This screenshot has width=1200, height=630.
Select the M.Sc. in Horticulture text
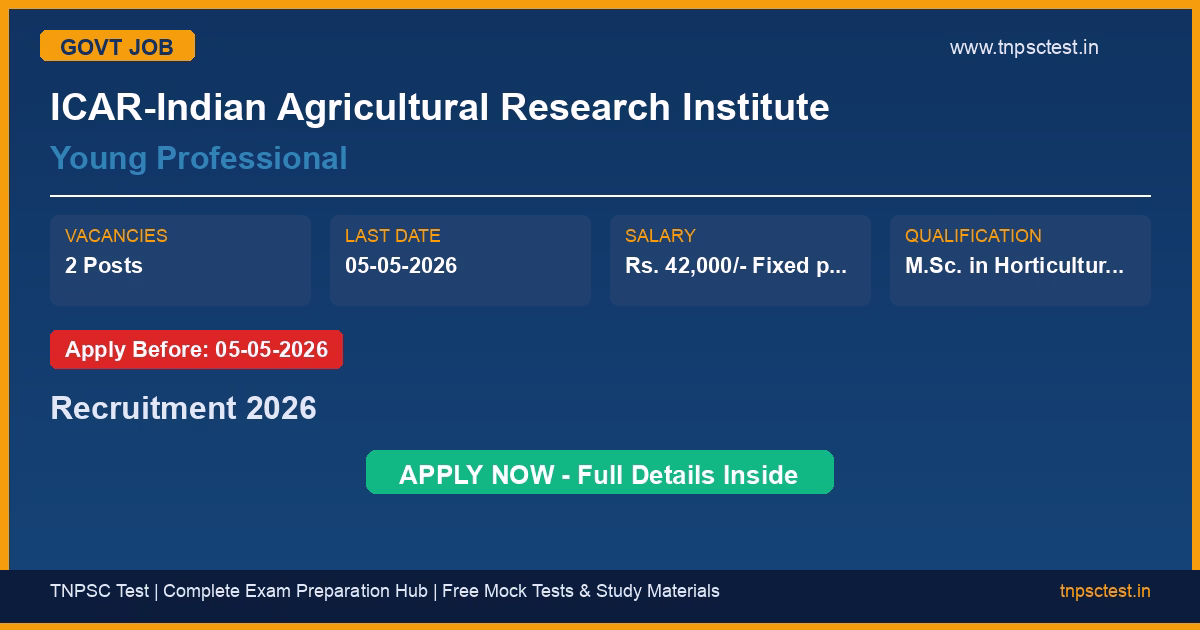pos(1014,266)
